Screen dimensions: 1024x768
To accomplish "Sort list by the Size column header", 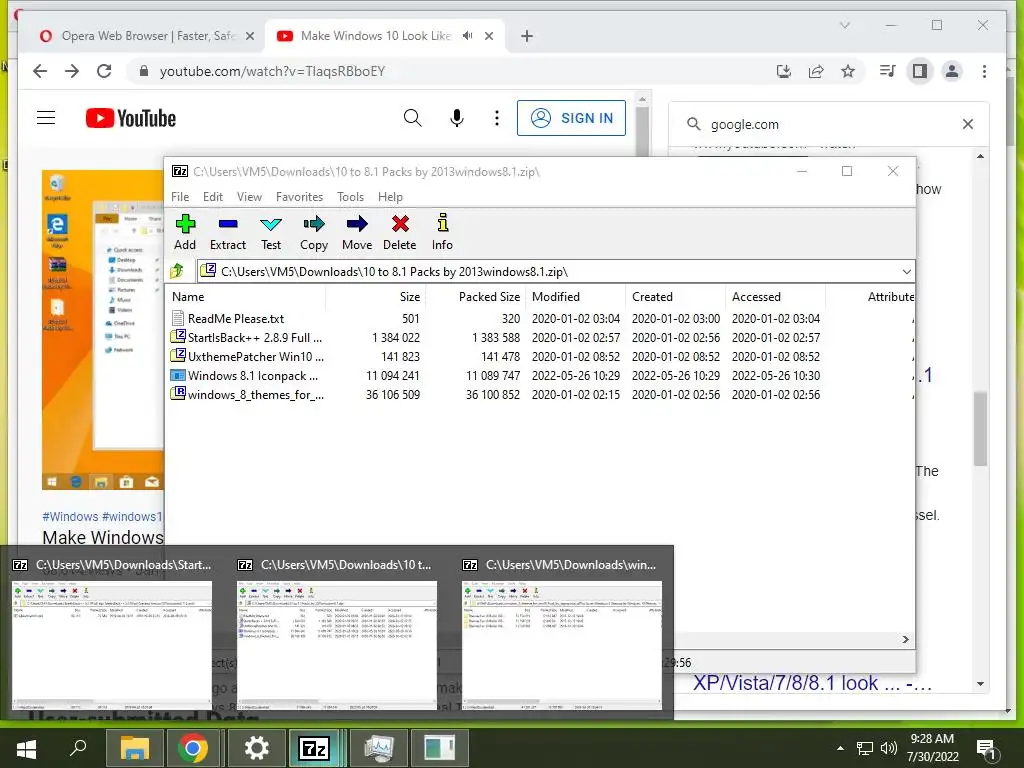I will tap(376, 296).
